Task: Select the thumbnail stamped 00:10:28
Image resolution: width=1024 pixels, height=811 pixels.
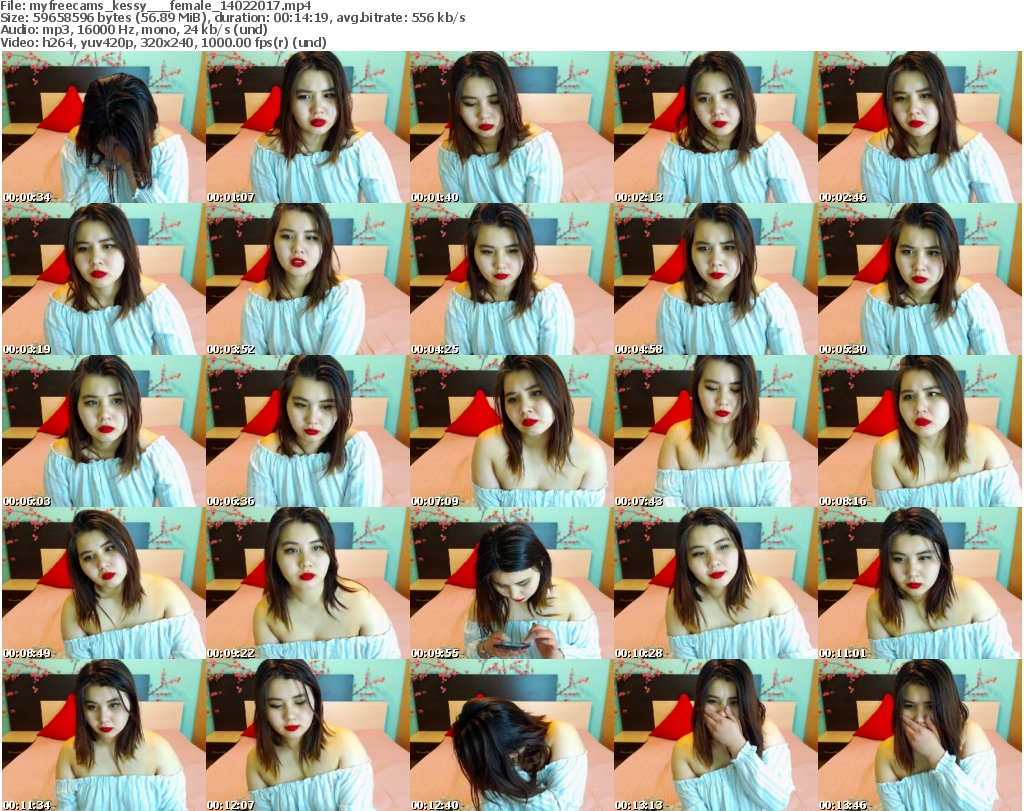Action: pos(715,583)
